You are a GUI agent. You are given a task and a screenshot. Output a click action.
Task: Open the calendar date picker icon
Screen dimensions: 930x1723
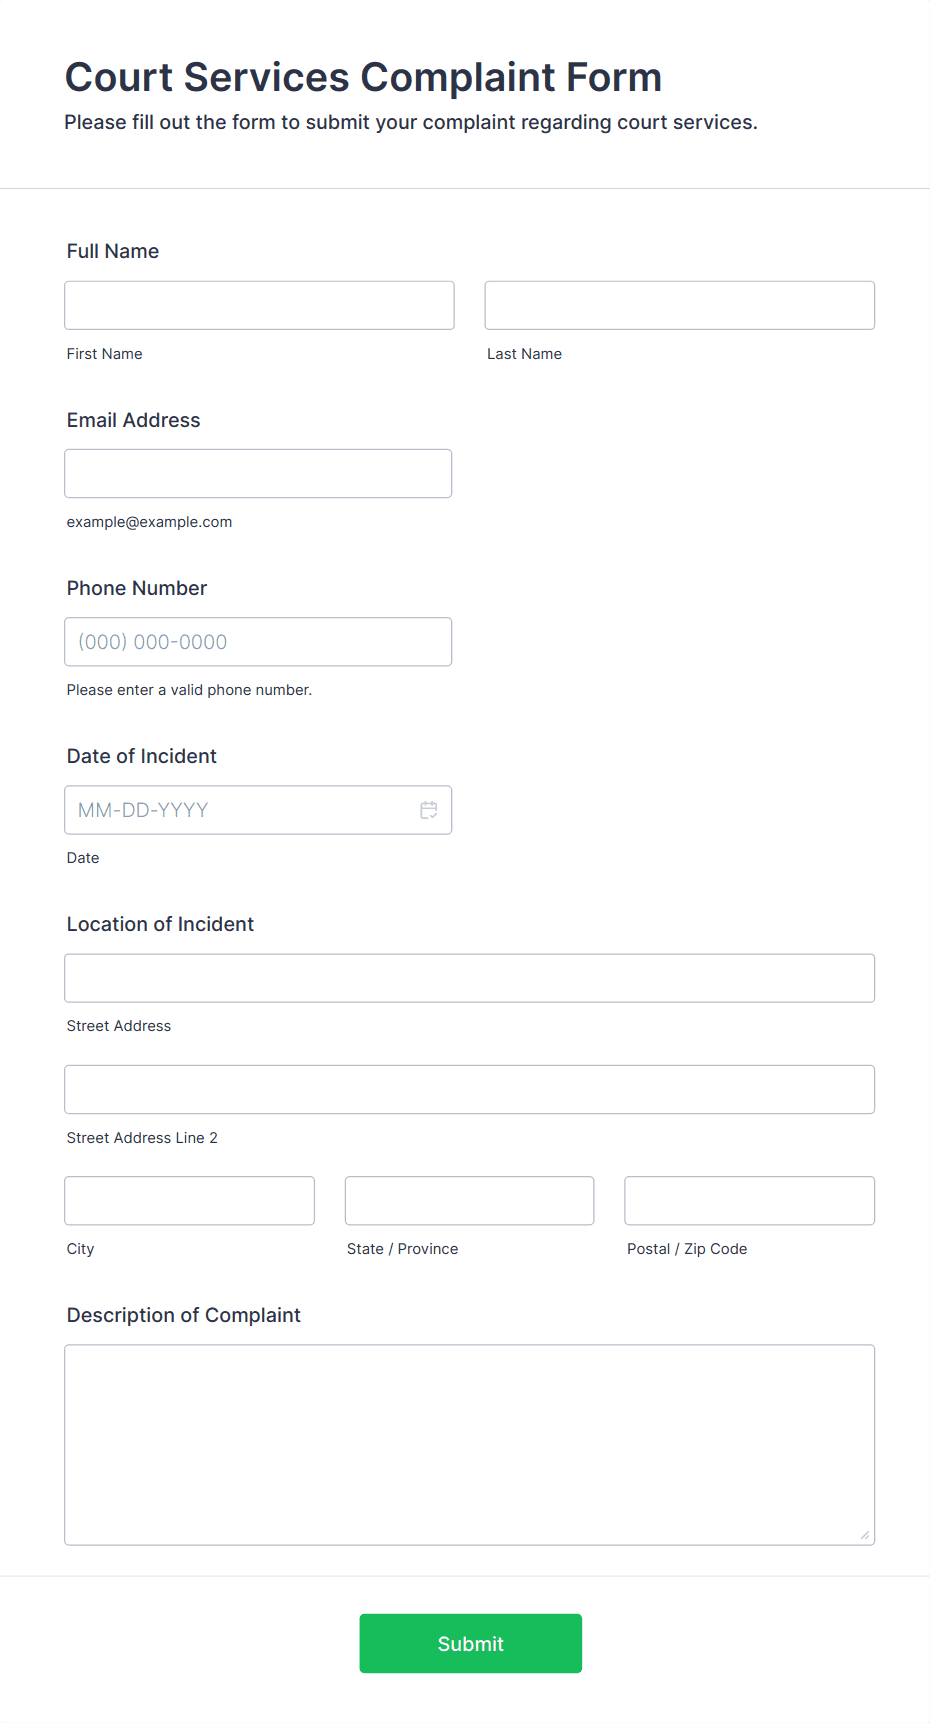(x=429, y=810)
